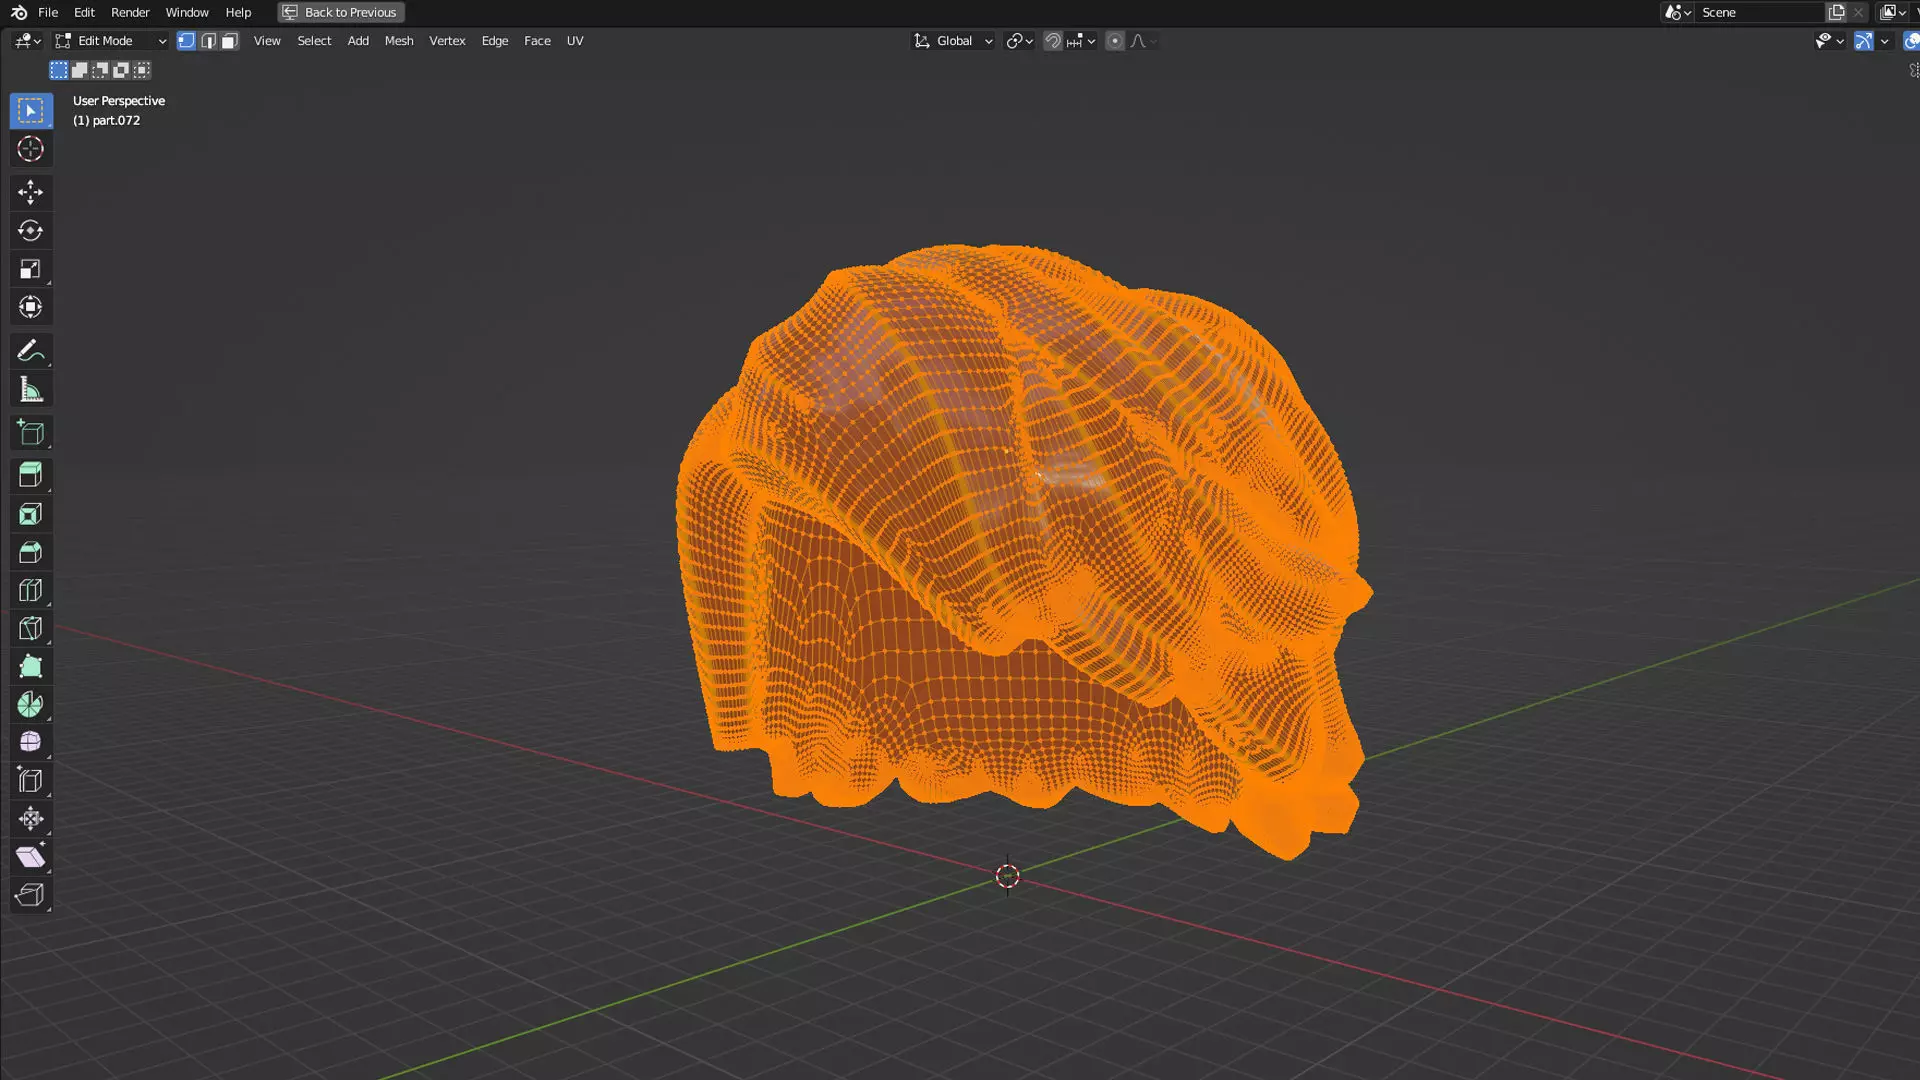
Task: Toggle proportional editing
Action: click(x=1114, y=41)
